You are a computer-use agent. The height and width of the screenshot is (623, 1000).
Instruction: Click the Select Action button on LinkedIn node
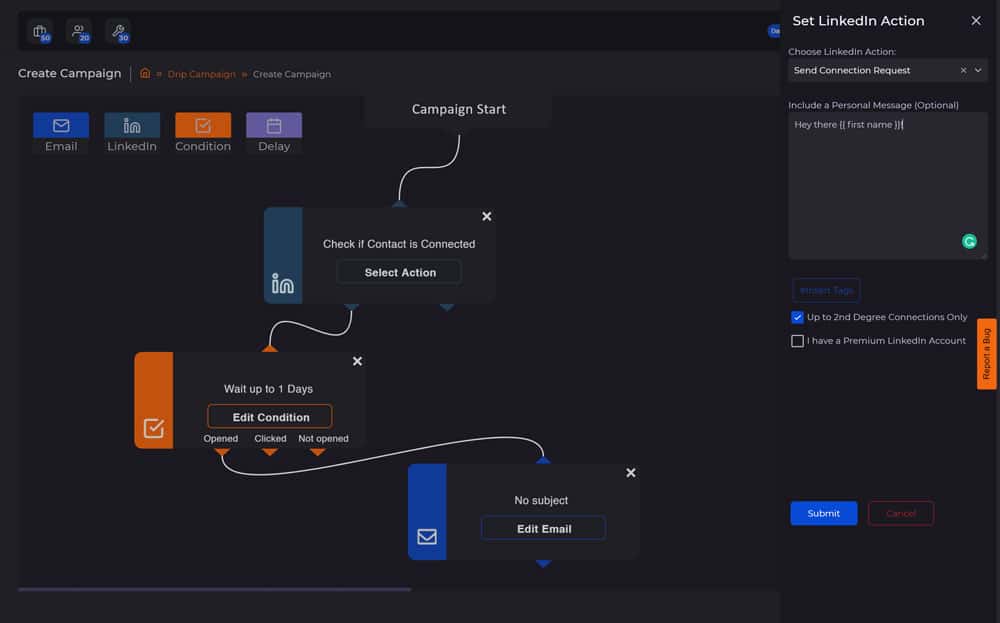click(399, 272)
